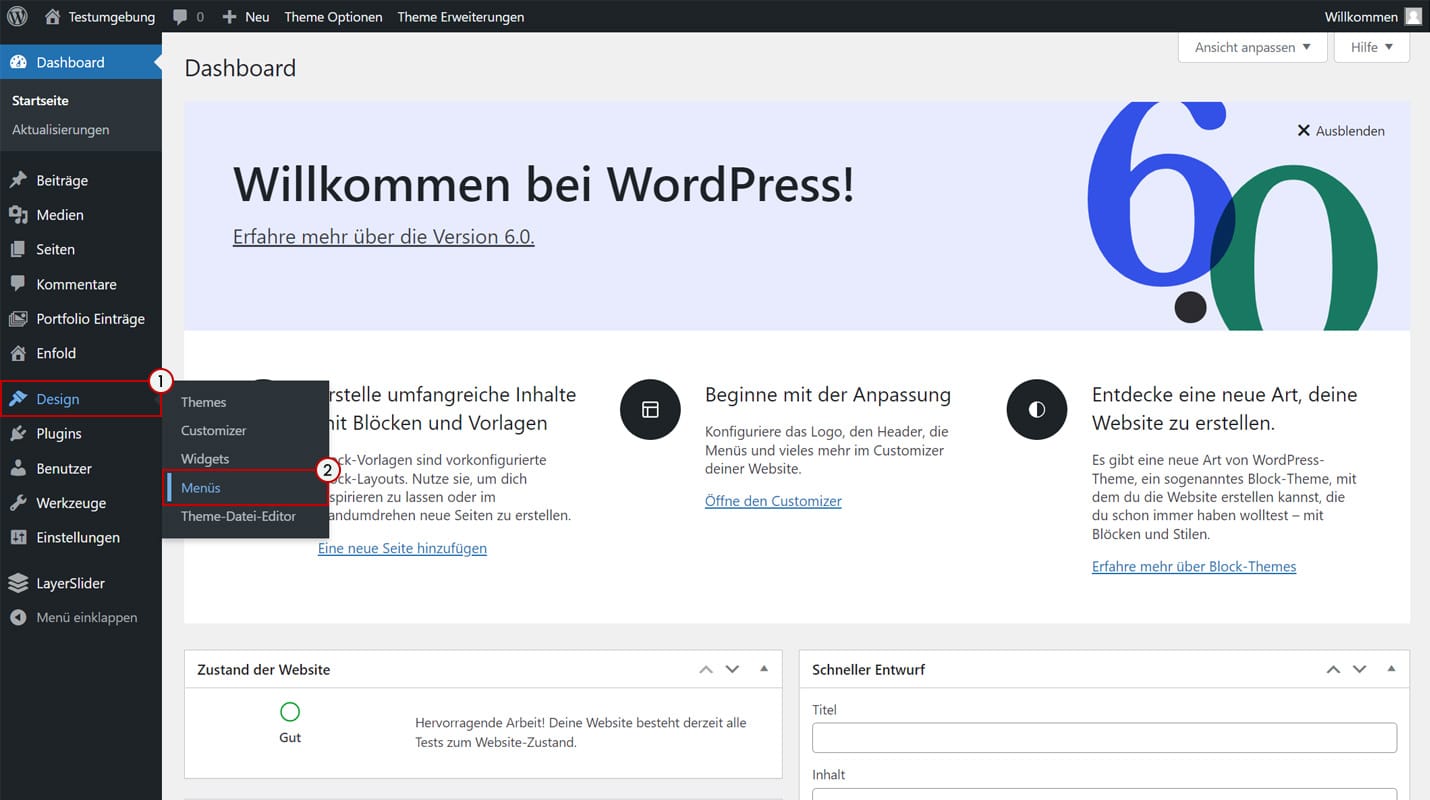
Task: Click link Erfahre mehr über die Version 6.0.
Action: pyautogui.click(x=384, y=236)
